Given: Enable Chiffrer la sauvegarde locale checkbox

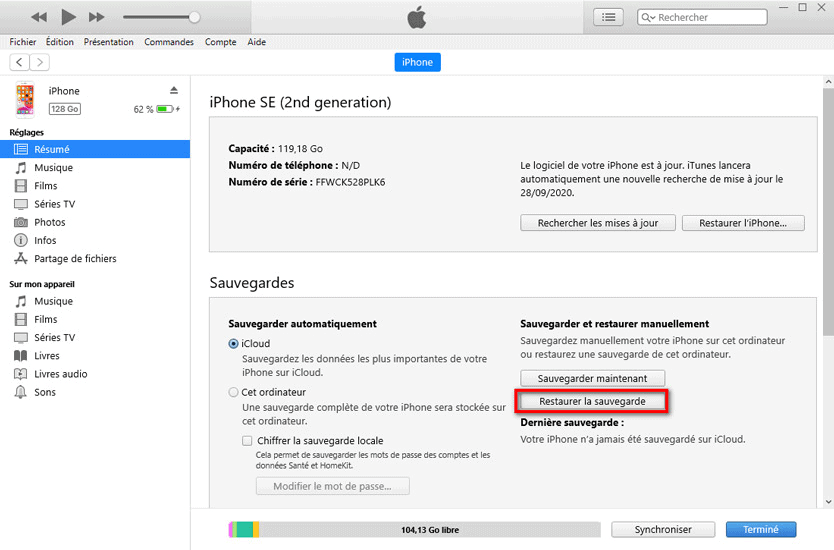Looking at the screenshot, I should click(248, 441).
